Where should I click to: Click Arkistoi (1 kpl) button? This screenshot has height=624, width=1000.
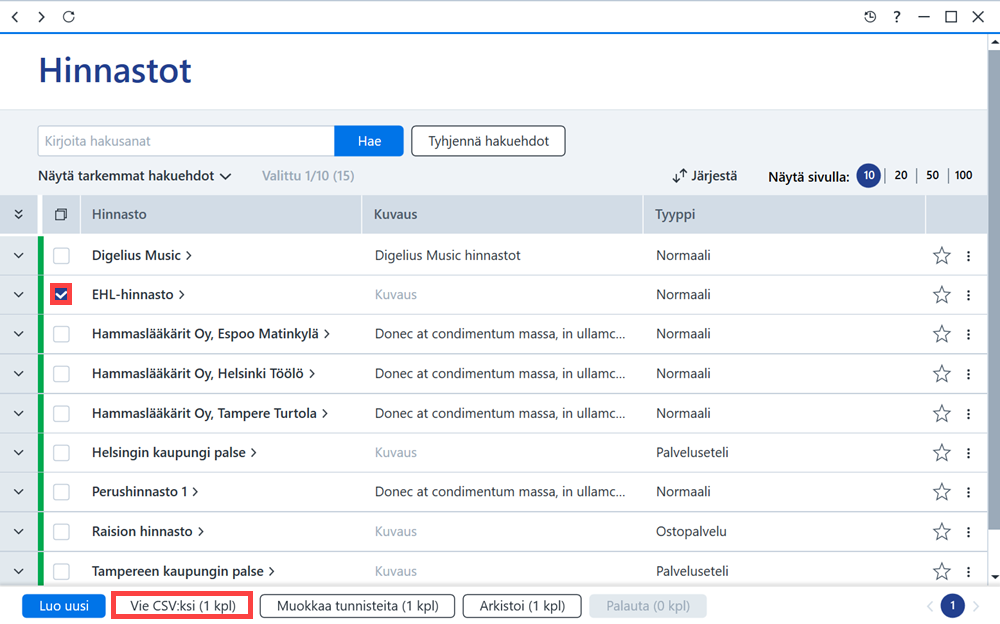(522, 605)
